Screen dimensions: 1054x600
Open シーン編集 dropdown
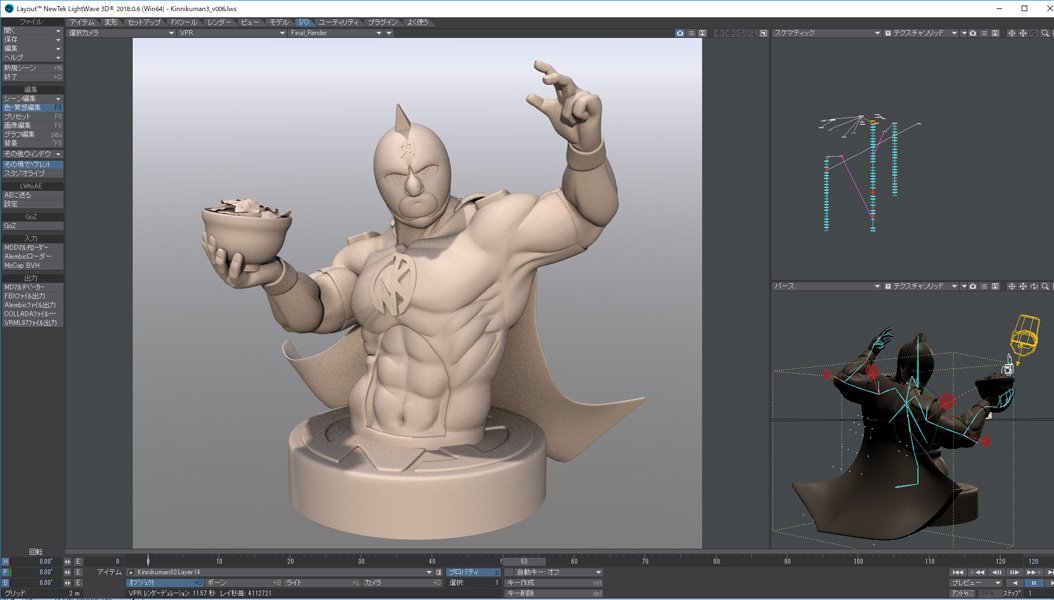32,99
